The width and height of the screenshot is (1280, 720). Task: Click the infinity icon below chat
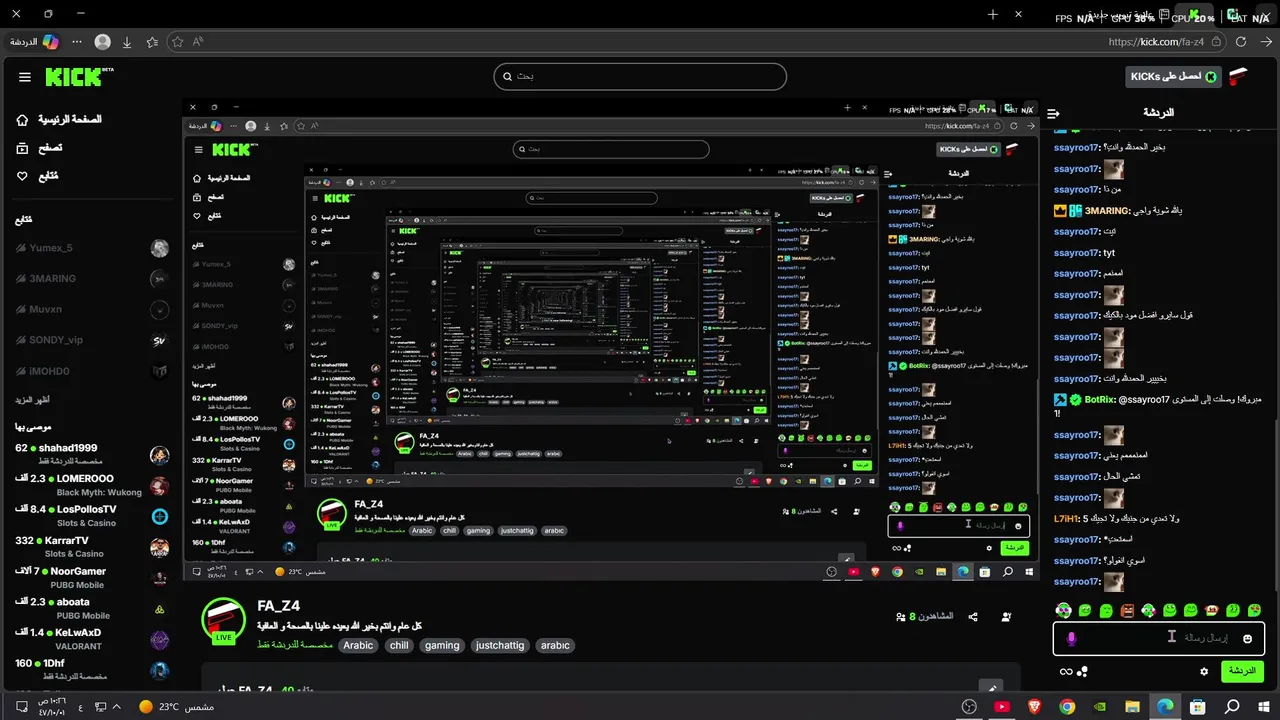pos(1066,671)
